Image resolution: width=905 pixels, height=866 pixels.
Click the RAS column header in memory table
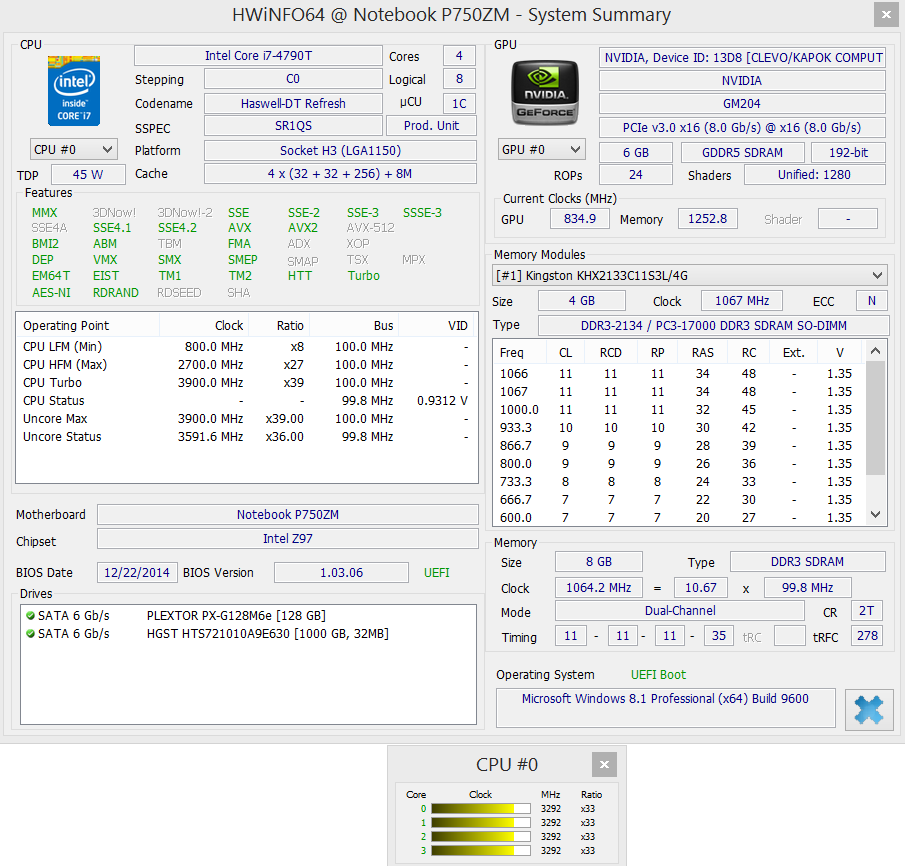click(x=702, y=352)
